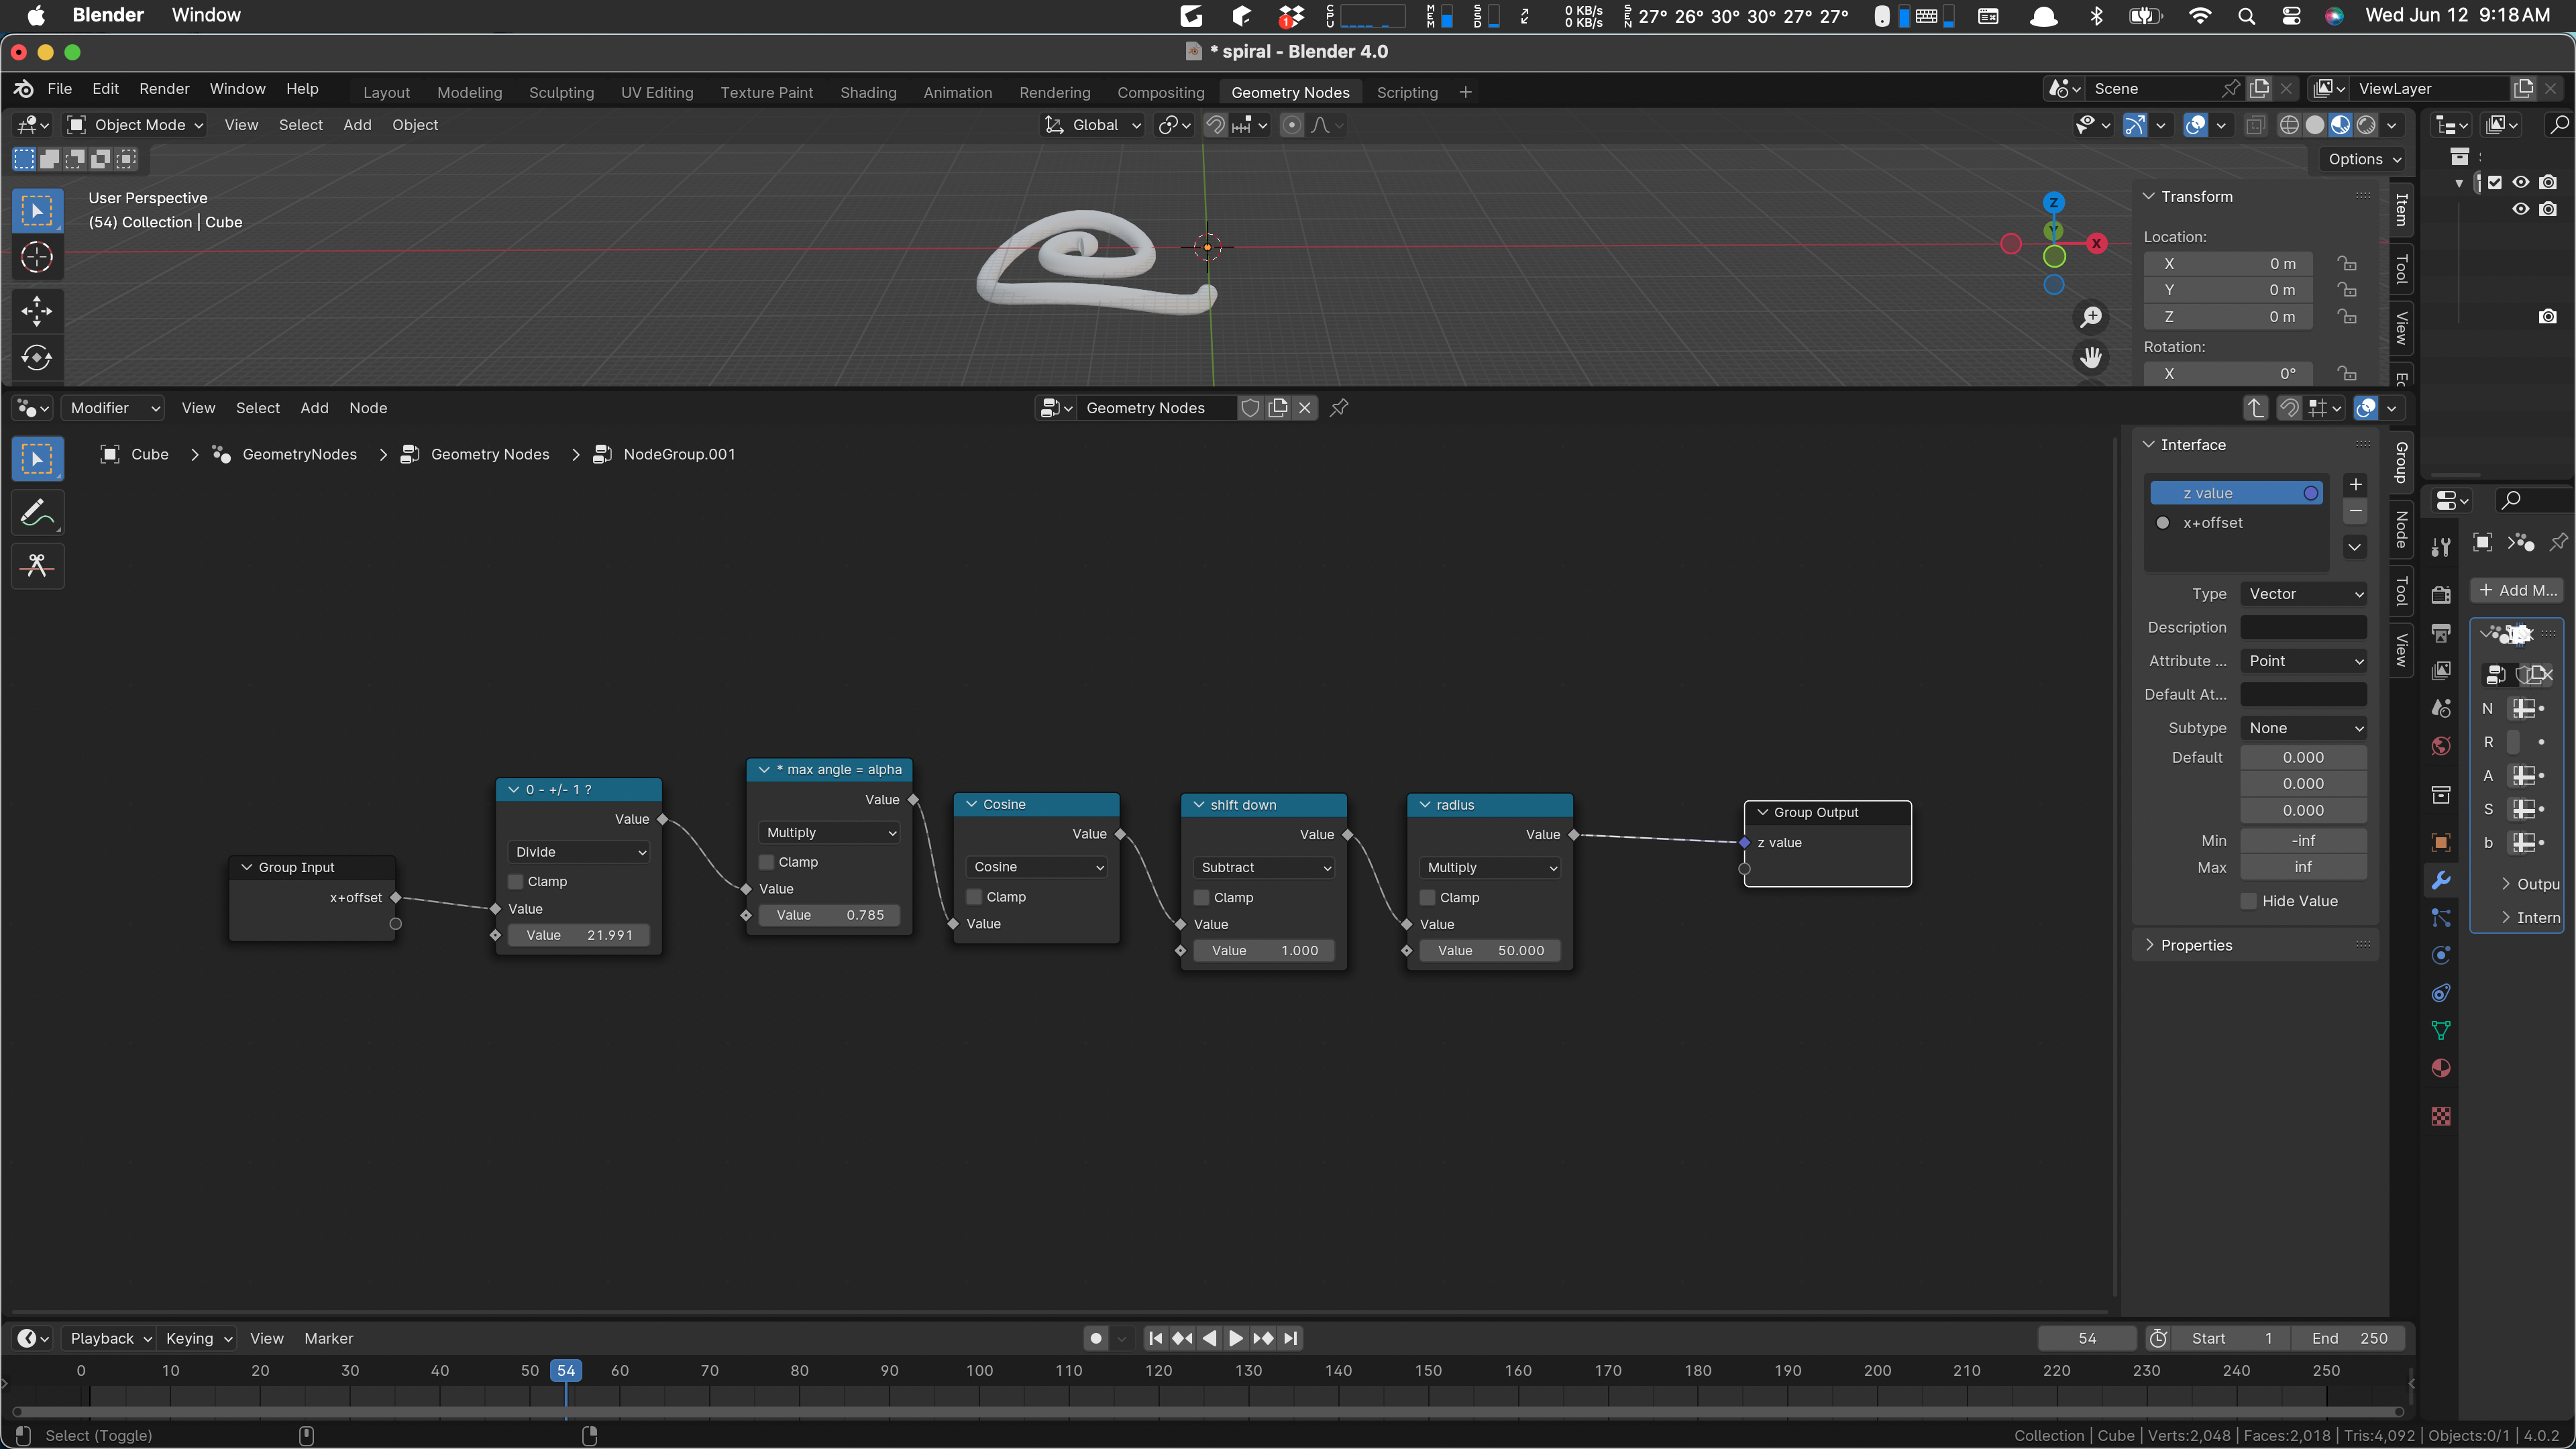This screenshot has height=1449, width=2576.
Task: Click the Add Modifier button
Action: coord(2517,590)
